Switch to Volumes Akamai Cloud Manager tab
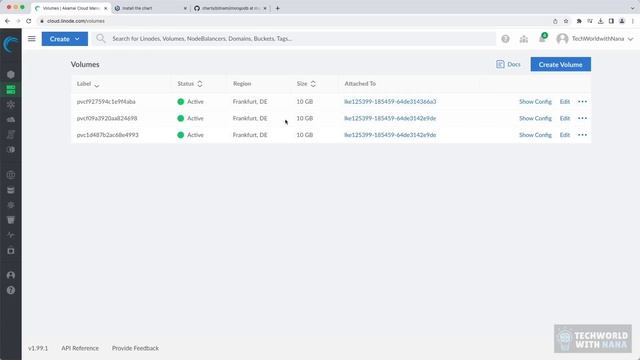This screenshot has height=360, width=640. (x=70, y=8)
